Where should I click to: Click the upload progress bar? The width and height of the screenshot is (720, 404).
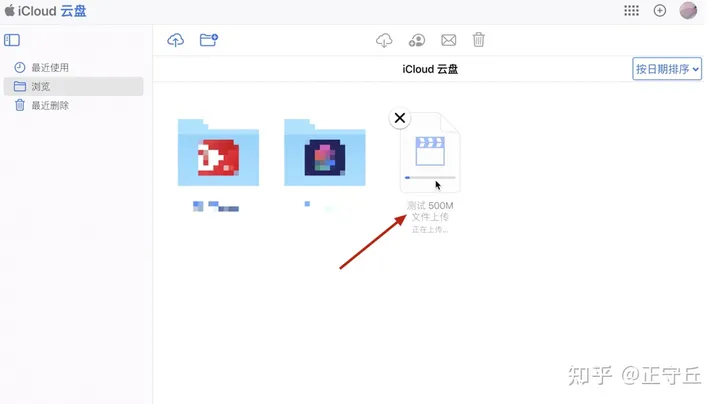[430, 178]
